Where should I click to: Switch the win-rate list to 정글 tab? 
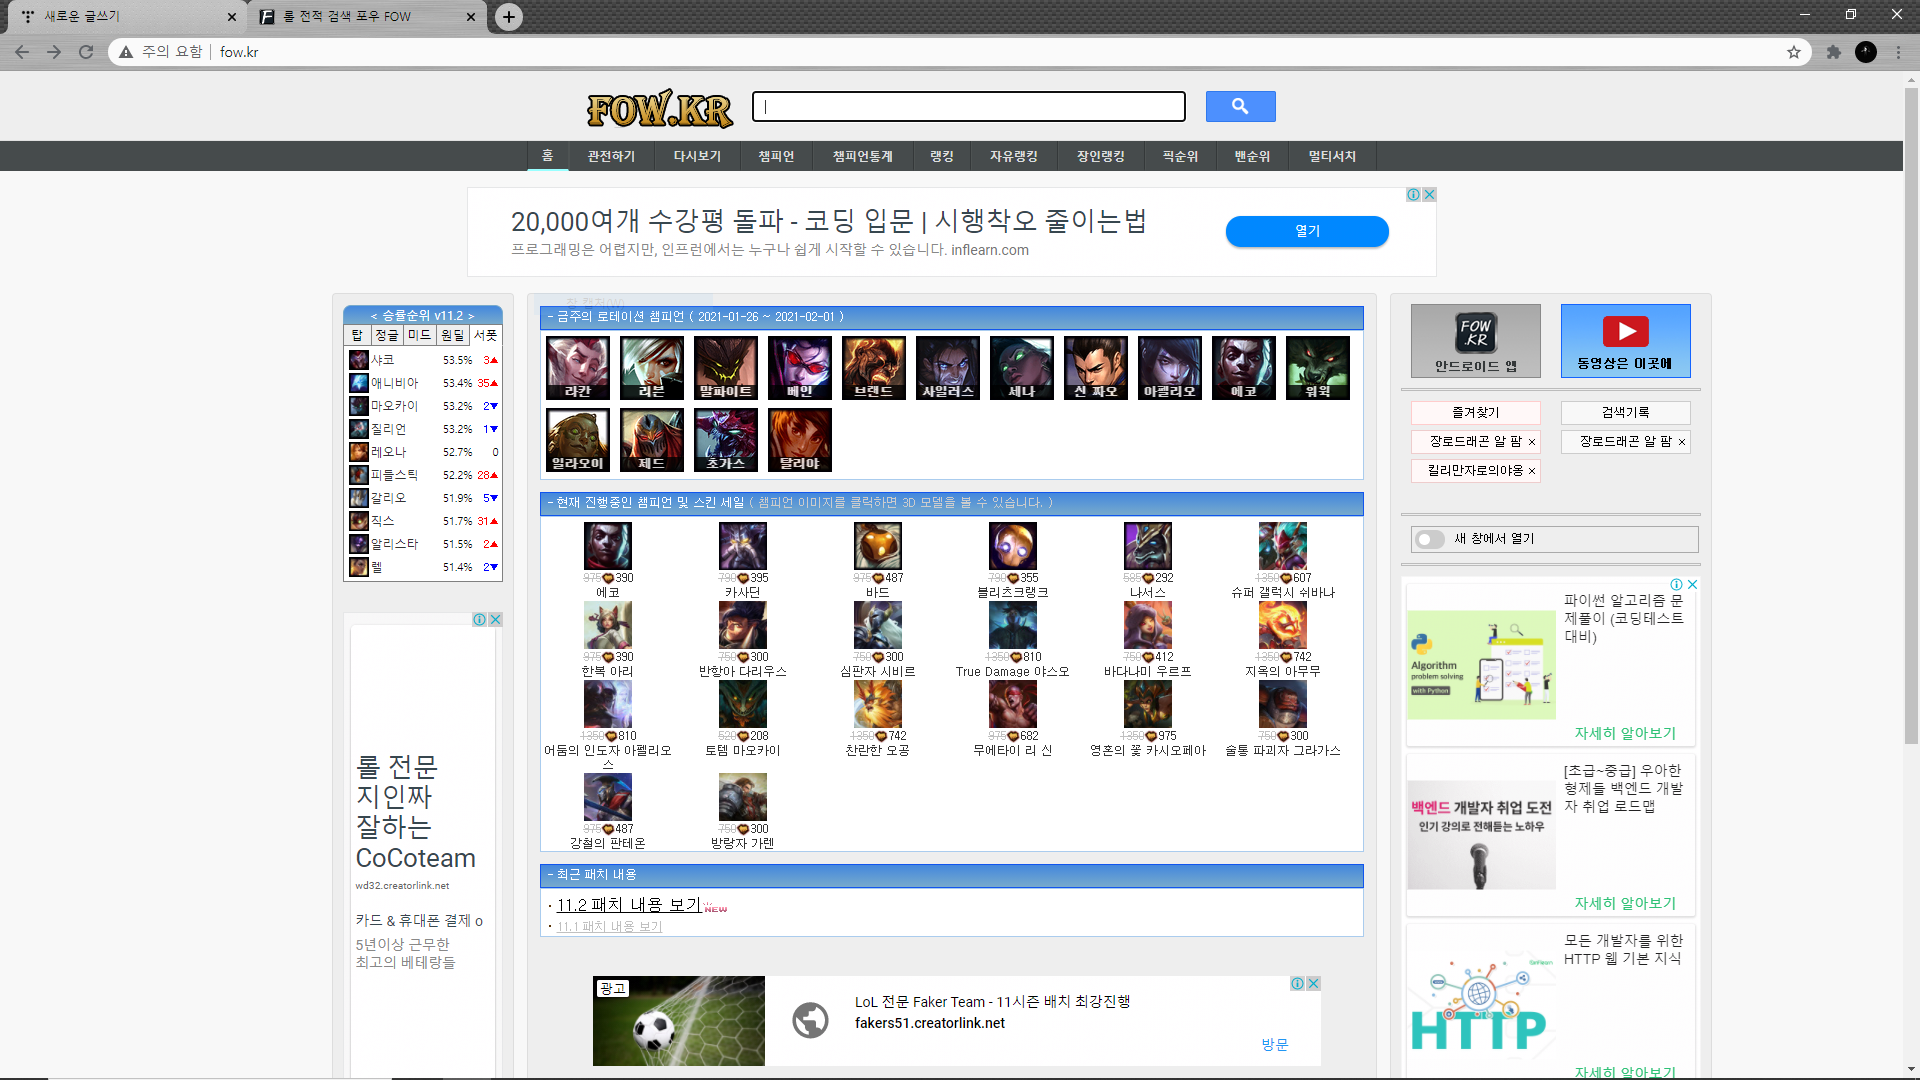(387, 336)
